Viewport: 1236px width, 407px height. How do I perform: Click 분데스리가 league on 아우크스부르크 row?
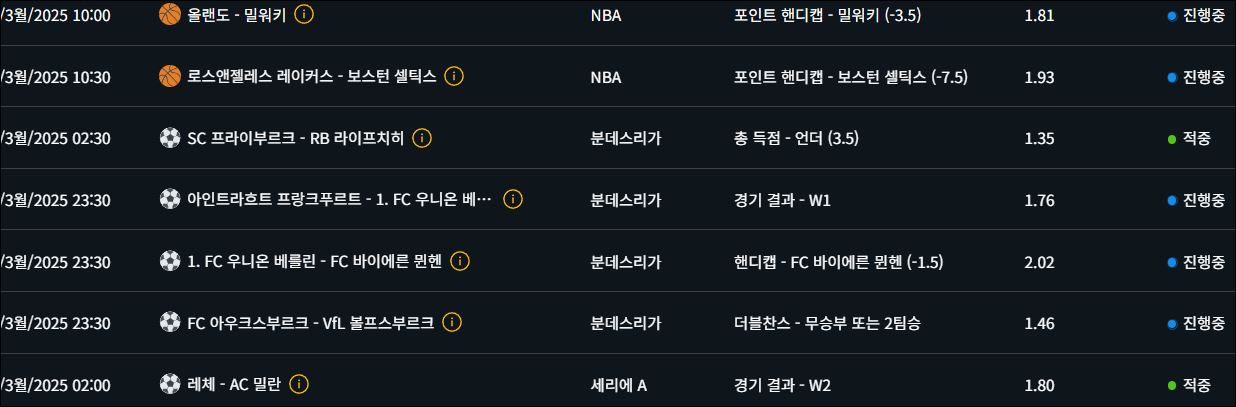tap(625, 323)
